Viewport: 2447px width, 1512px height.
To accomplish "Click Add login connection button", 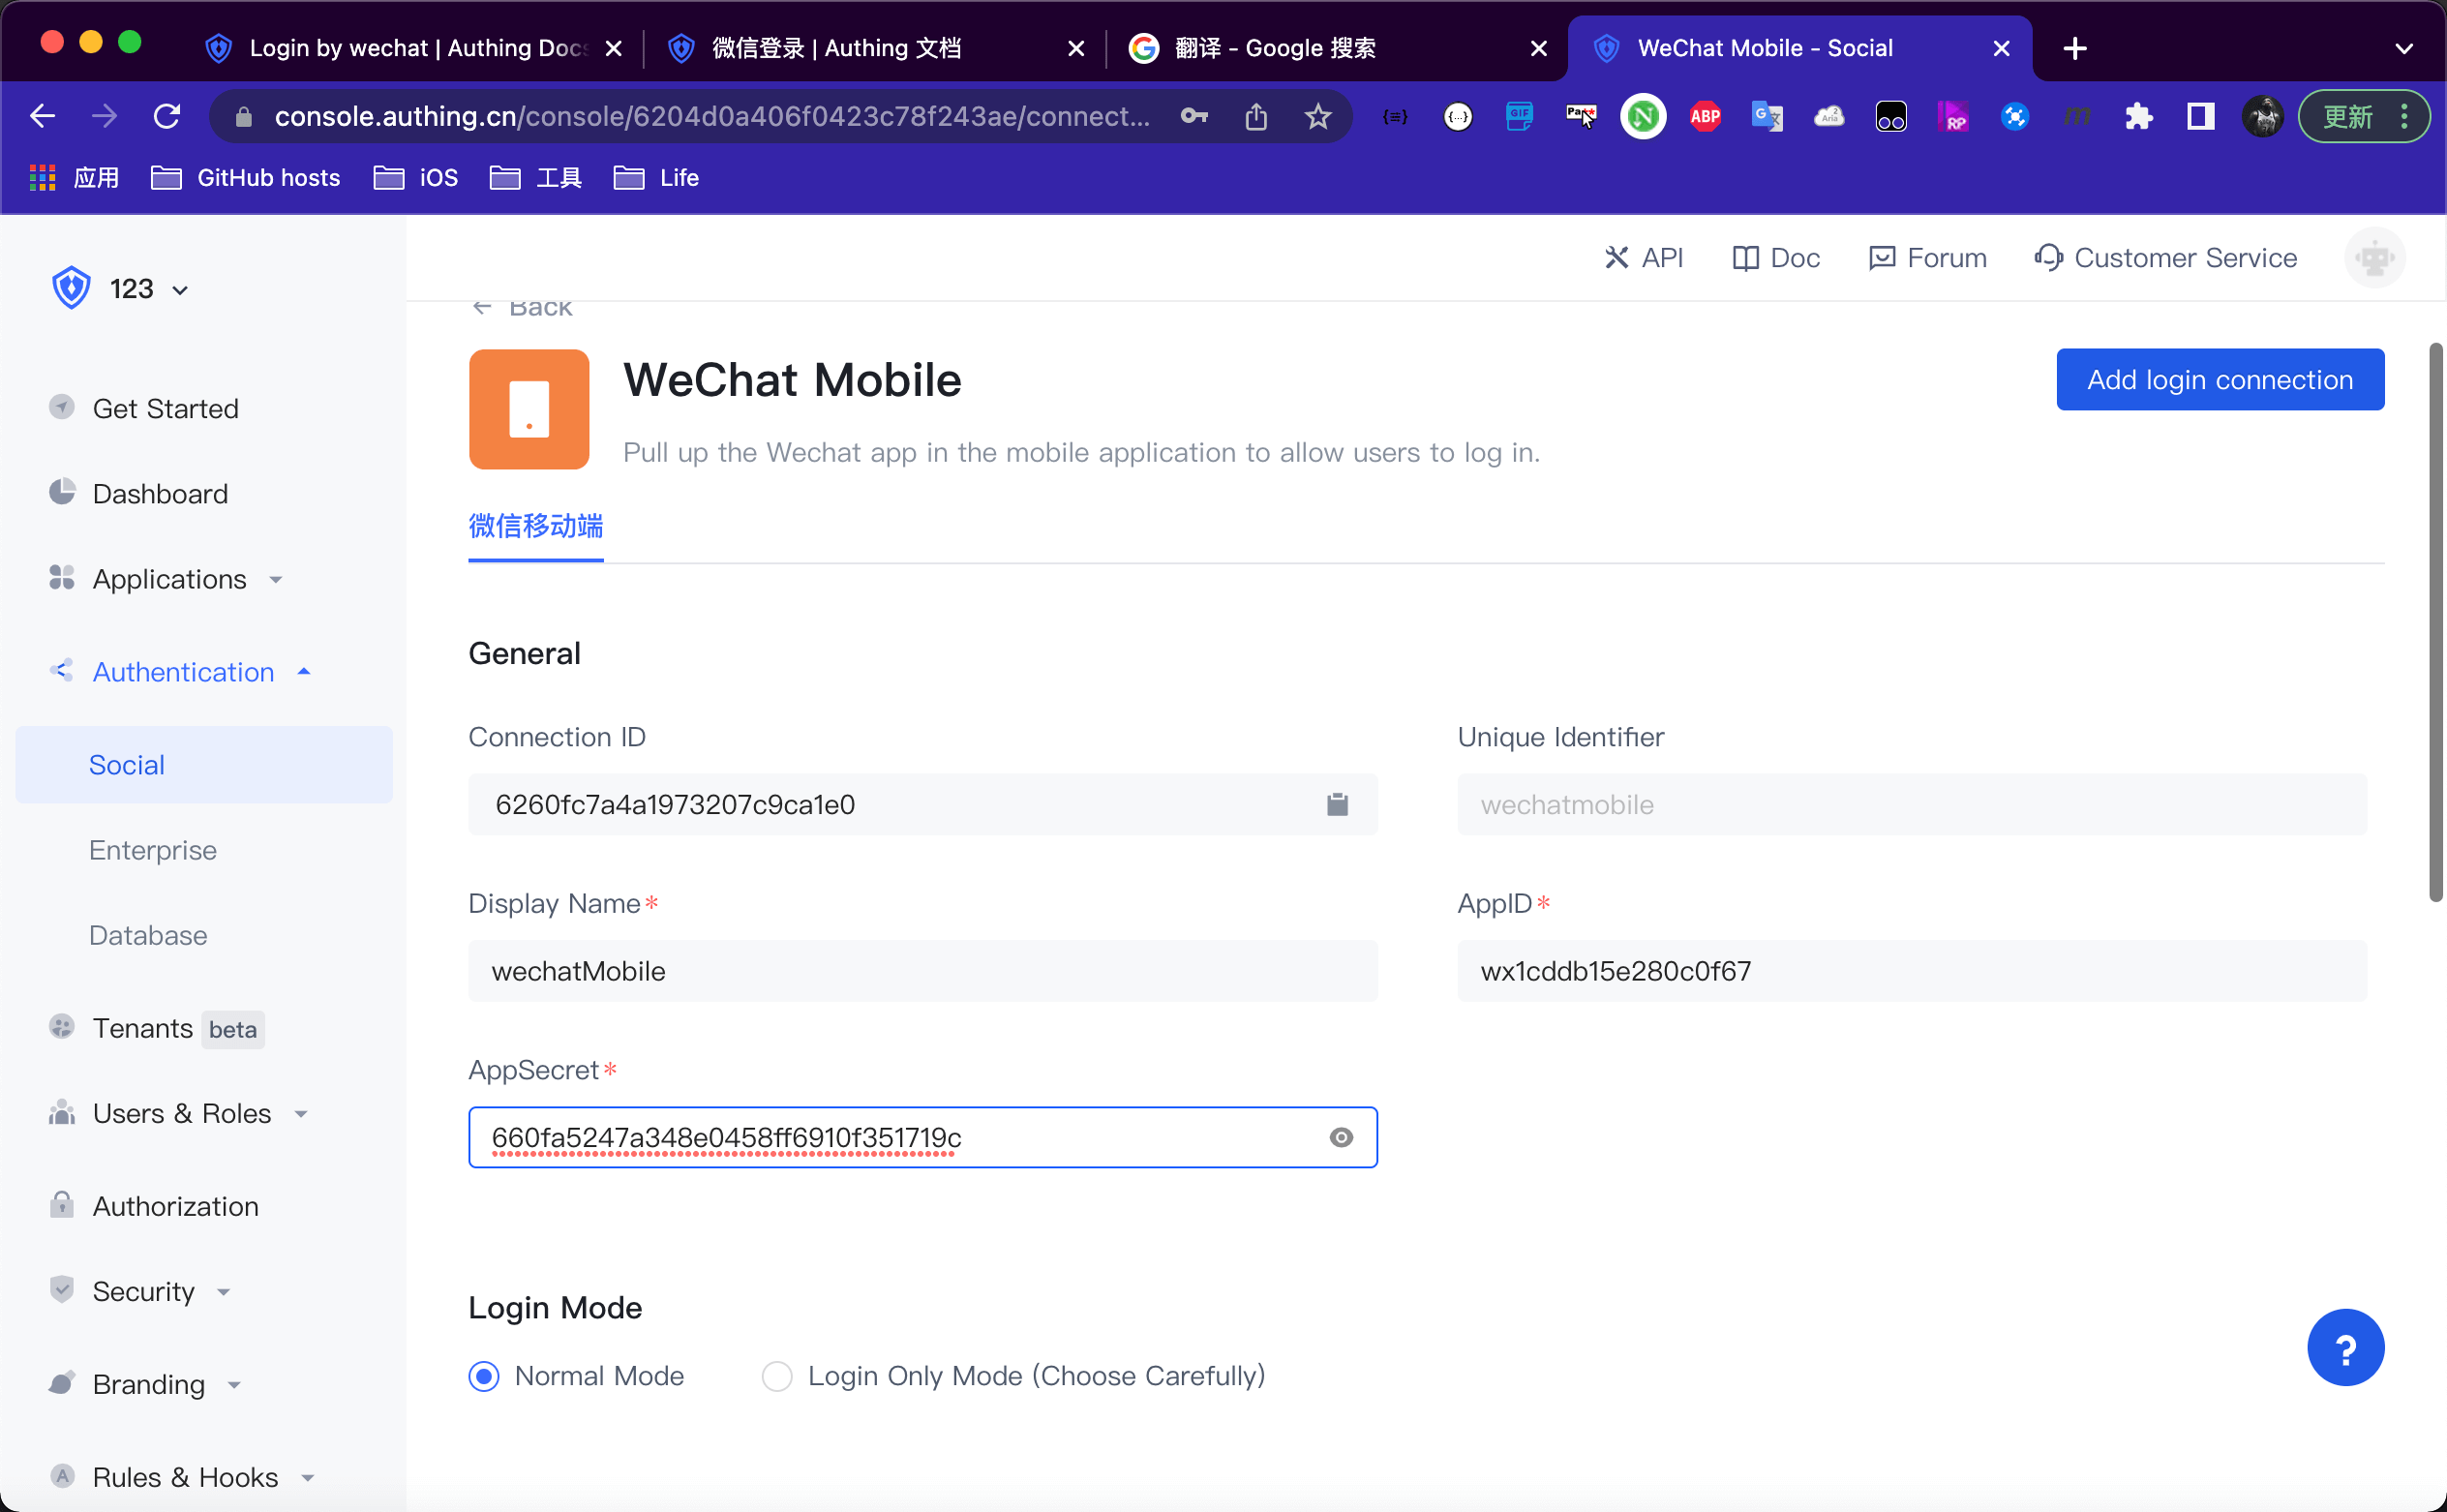I will [2219, 380].
